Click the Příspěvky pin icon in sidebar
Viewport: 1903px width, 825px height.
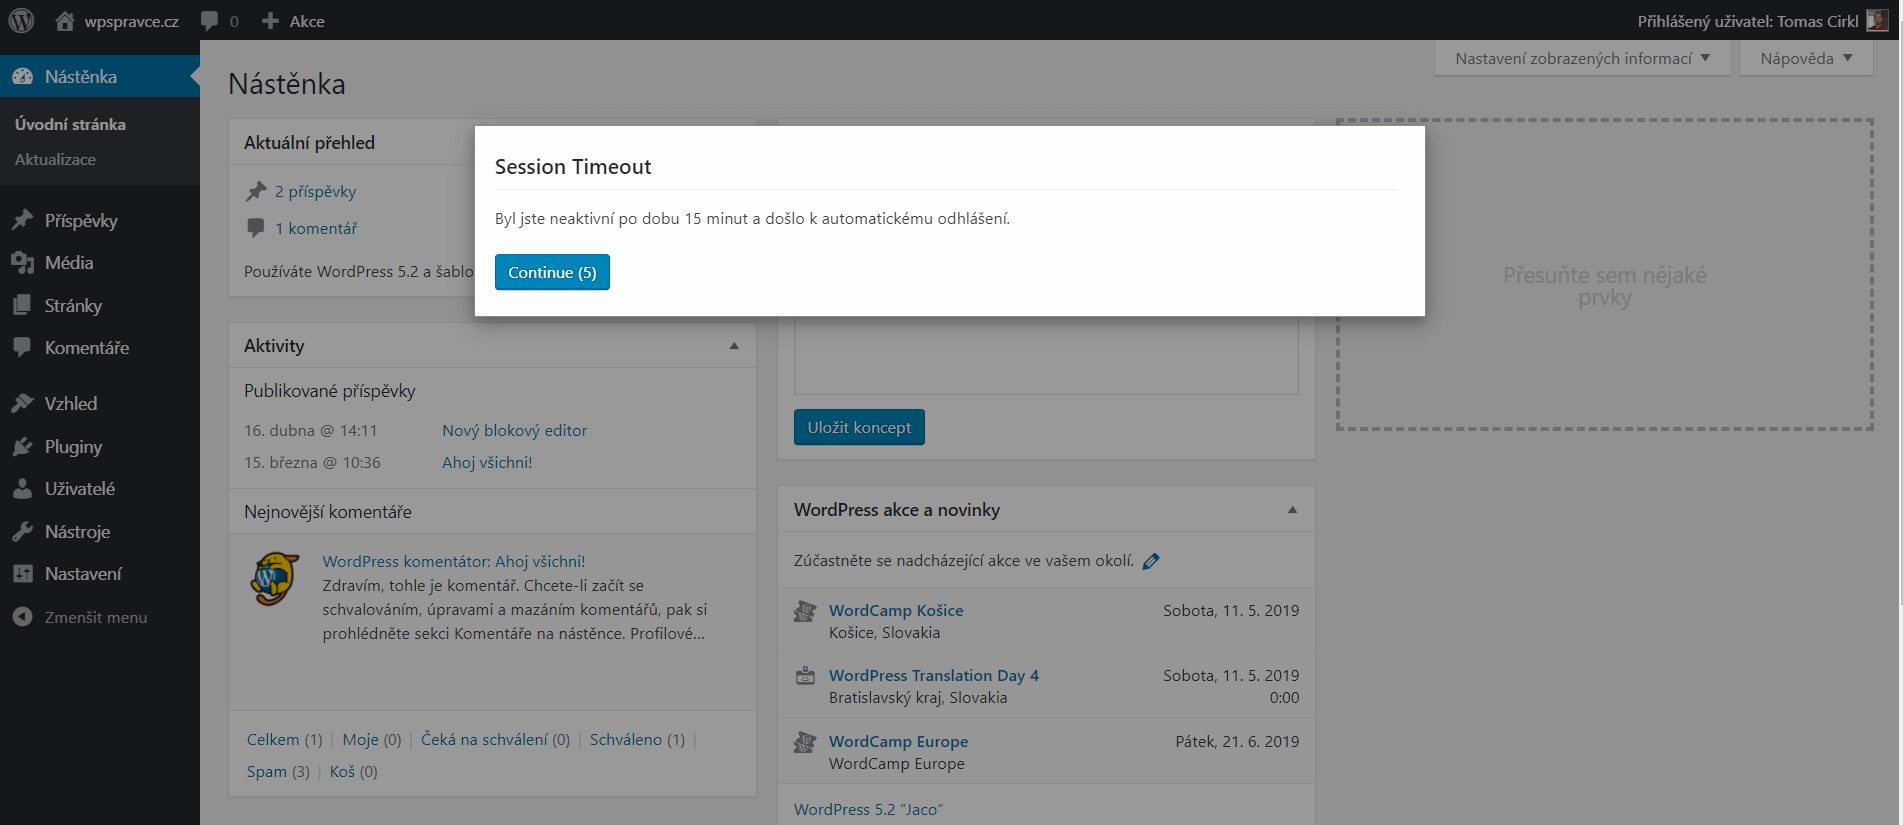(x=22, y=220)
